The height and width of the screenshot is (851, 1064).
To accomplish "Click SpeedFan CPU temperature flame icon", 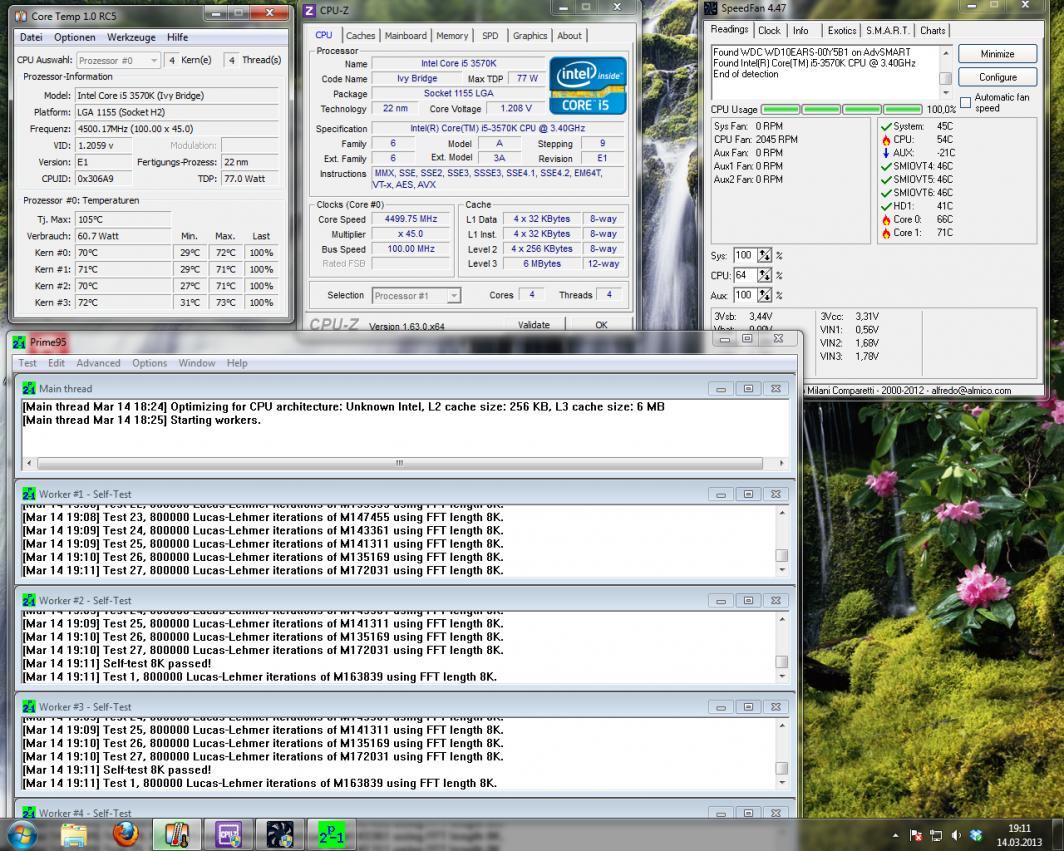I will (886, 140).
